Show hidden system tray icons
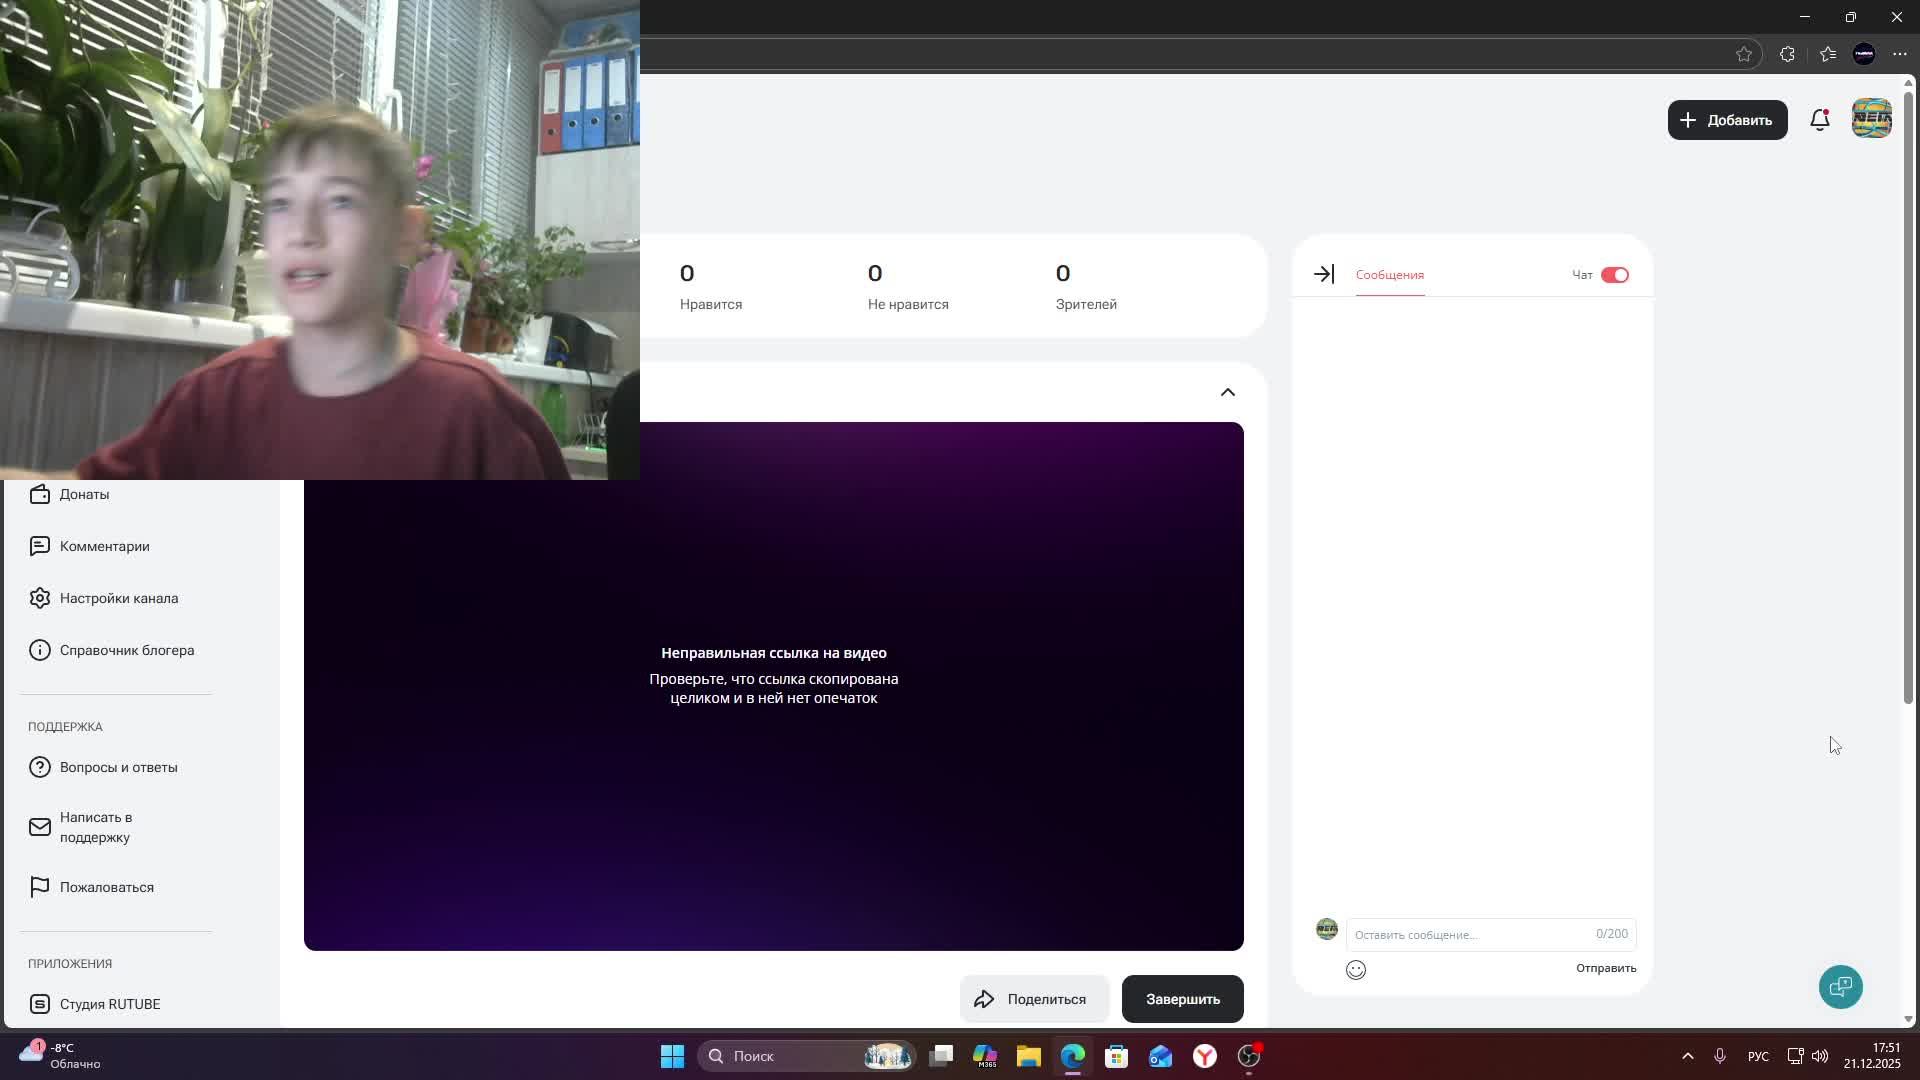The width and height of the screenshot is (1920, 1080). point(1687,1056)
